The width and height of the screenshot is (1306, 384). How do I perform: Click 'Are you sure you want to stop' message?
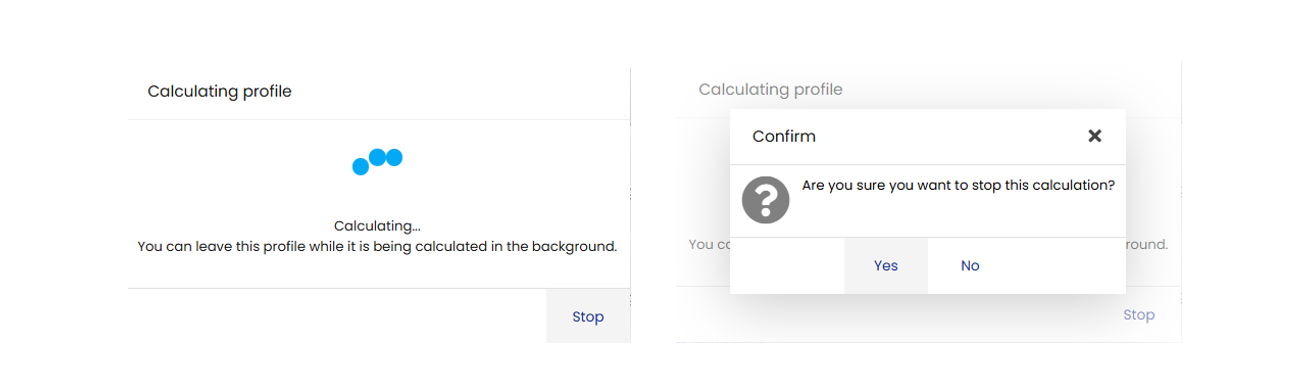pyautogui.click(x=958, y=185)
